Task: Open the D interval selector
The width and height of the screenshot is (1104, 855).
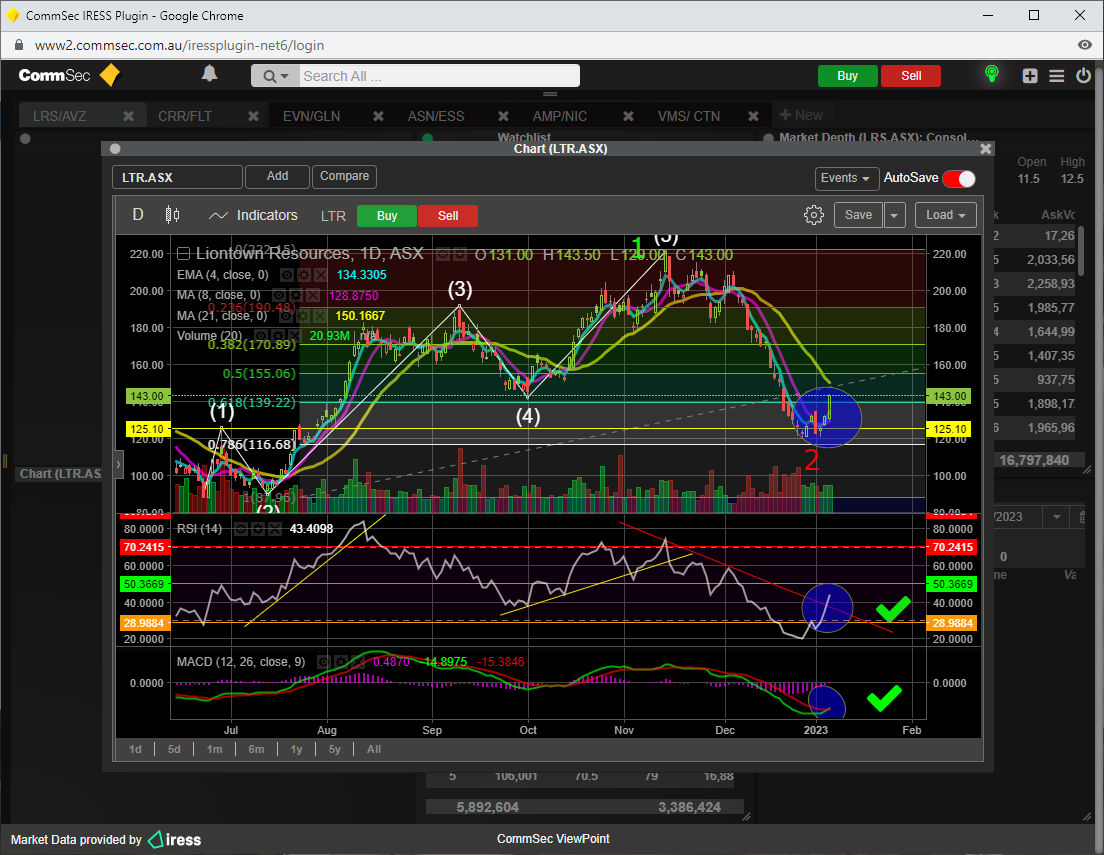Action: (x=138, y=215)
